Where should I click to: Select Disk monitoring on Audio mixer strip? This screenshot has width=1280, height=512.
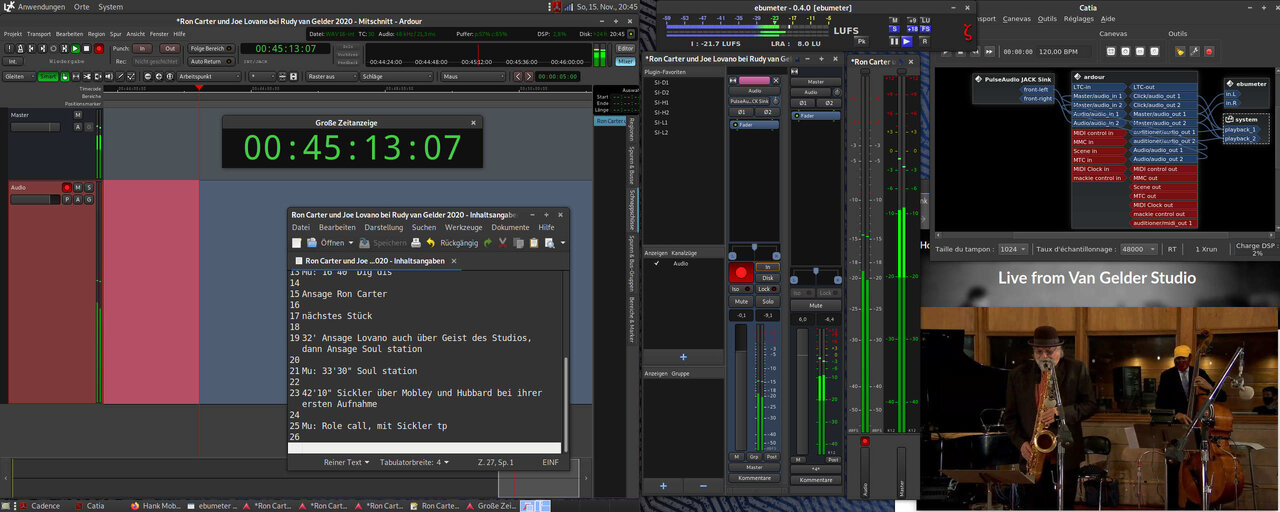click(768, 278)
